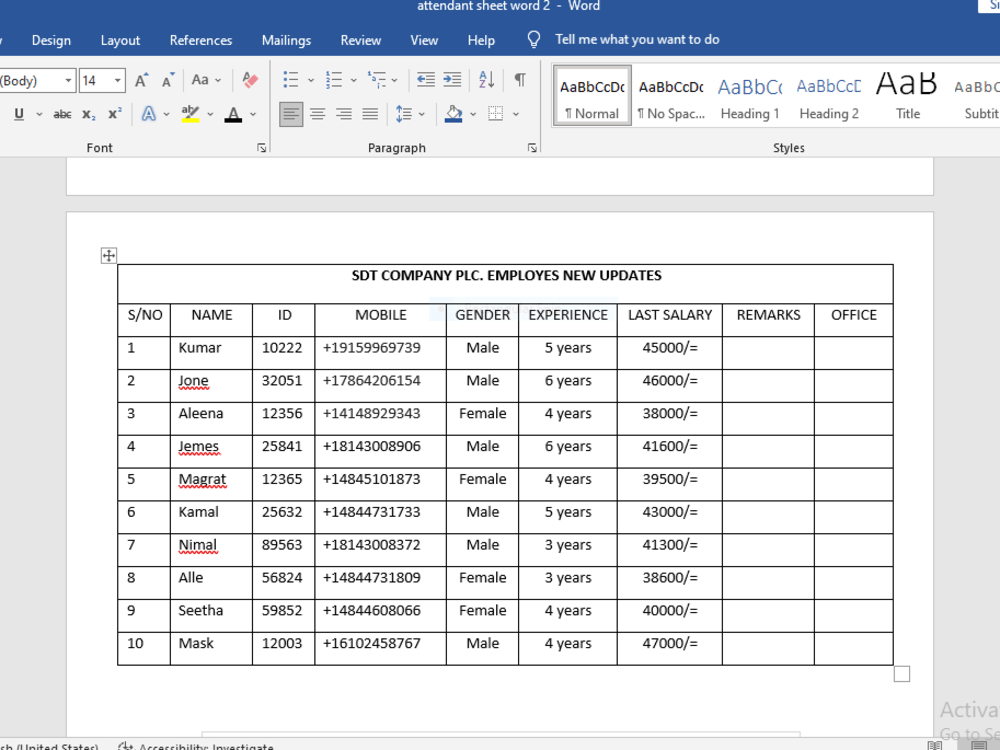Click the Multilevel List icon
Viewport: 1000px width, 750px height.
[x=377, y=80]
